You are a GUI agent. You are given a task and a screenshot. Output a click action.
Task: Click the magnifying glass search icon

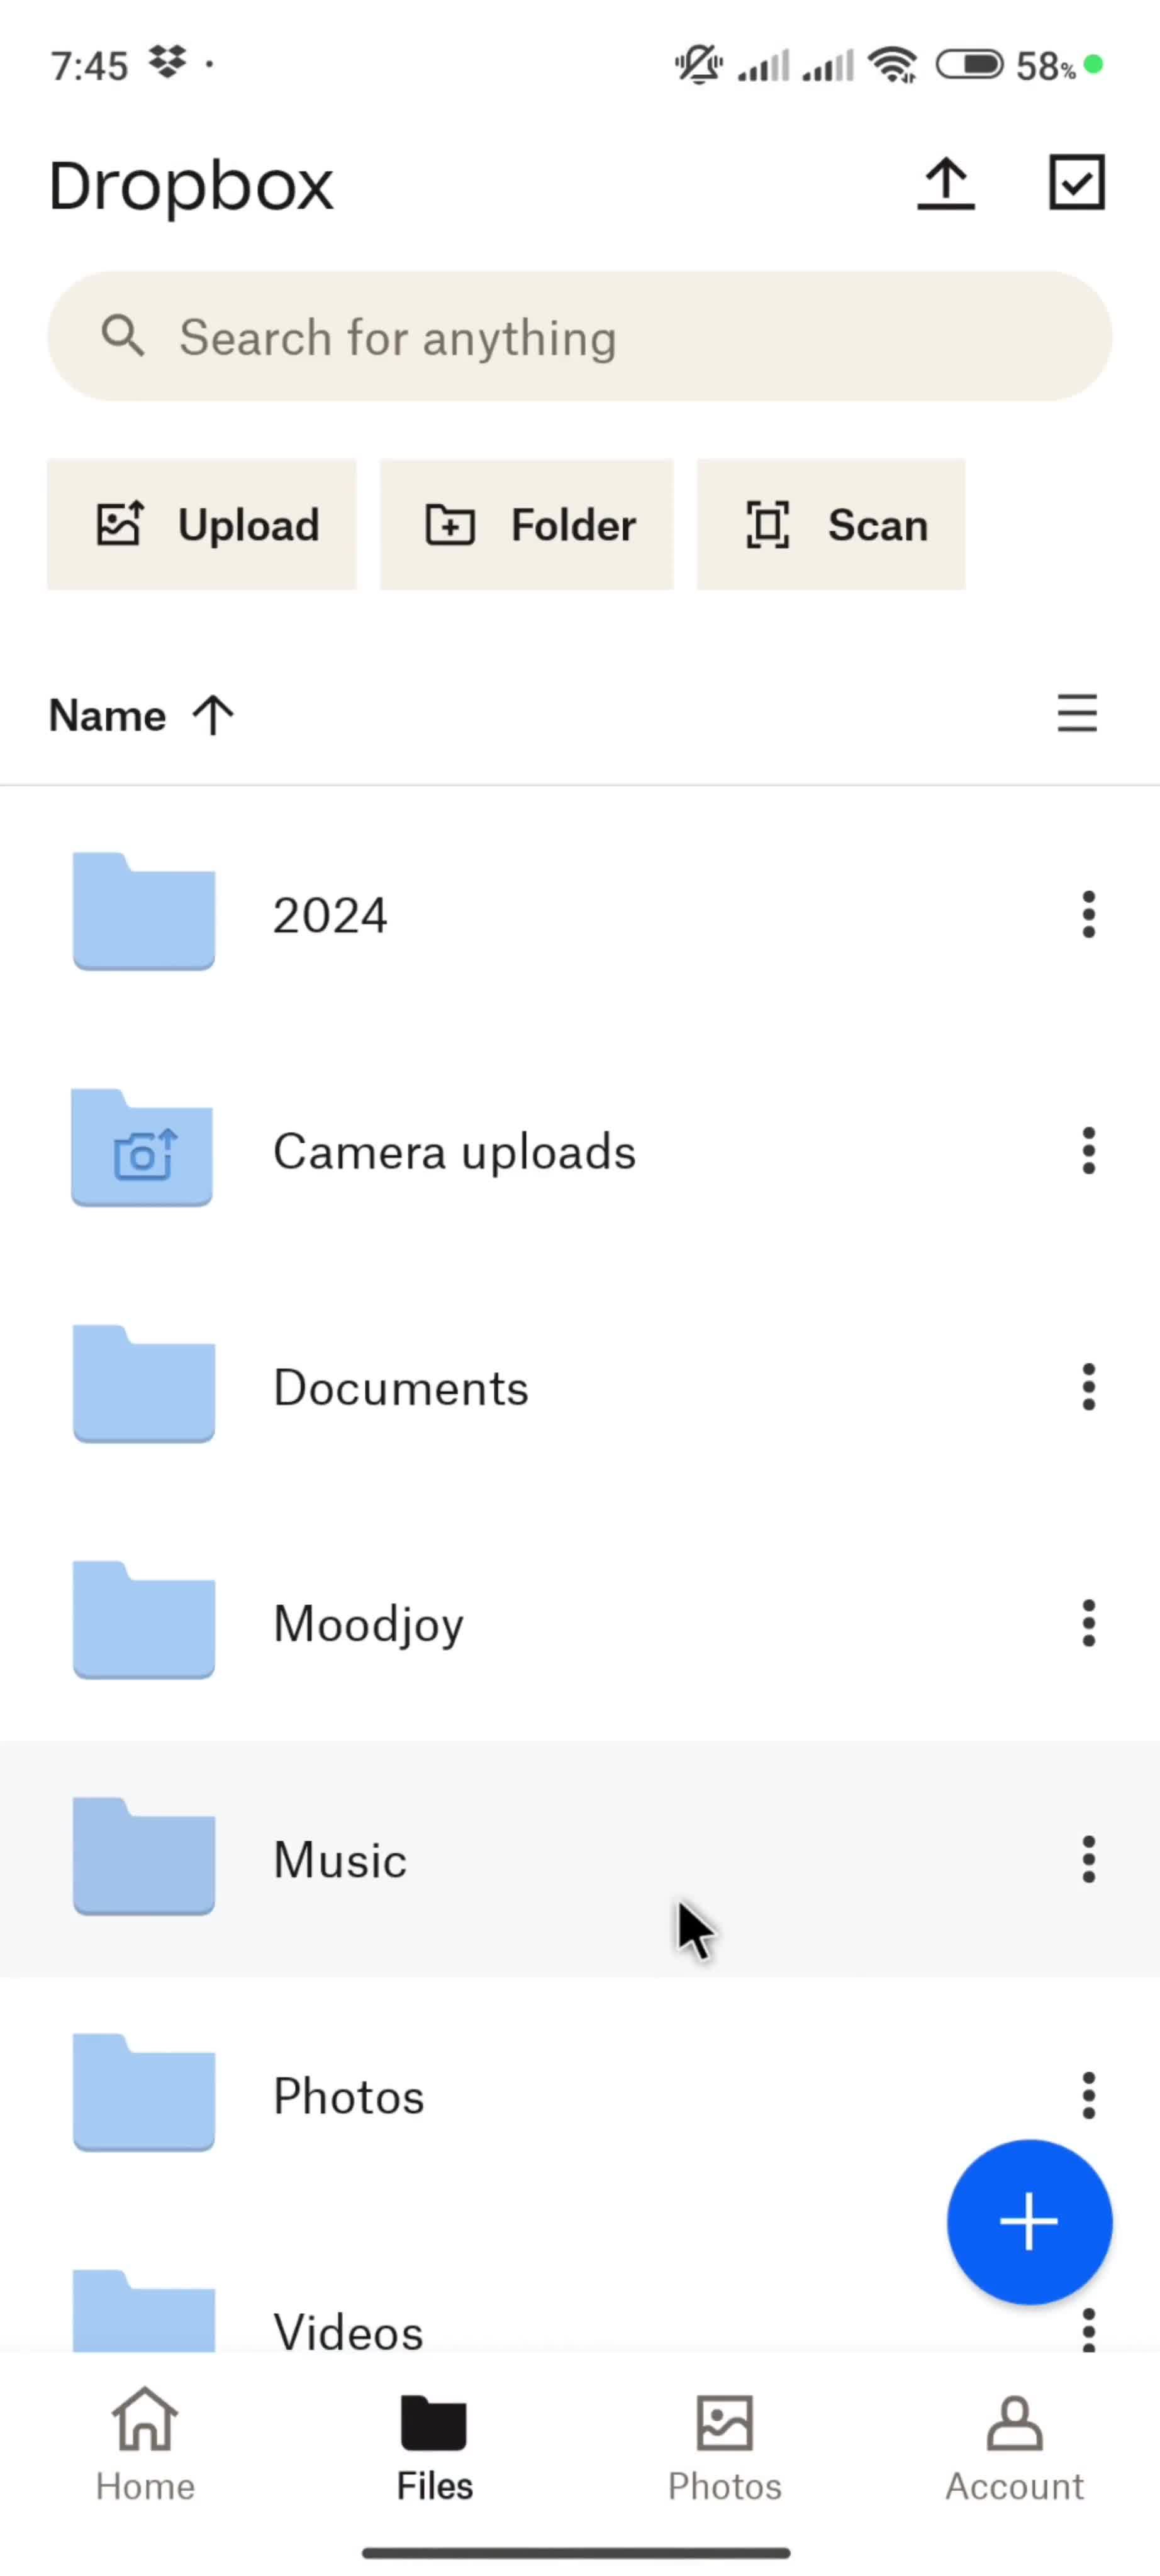click(123, 336)
